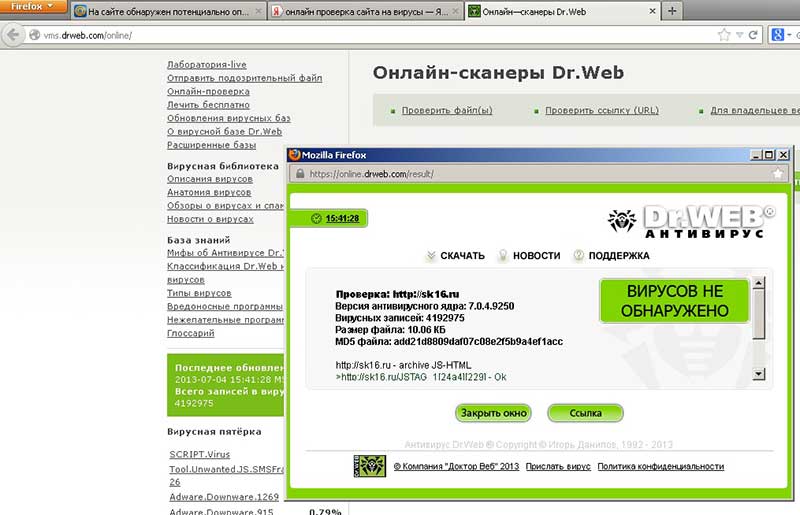Click the 'Закрыть окно' button
The height and width of the screenshot is (515, 800).
tap(492, 413)
